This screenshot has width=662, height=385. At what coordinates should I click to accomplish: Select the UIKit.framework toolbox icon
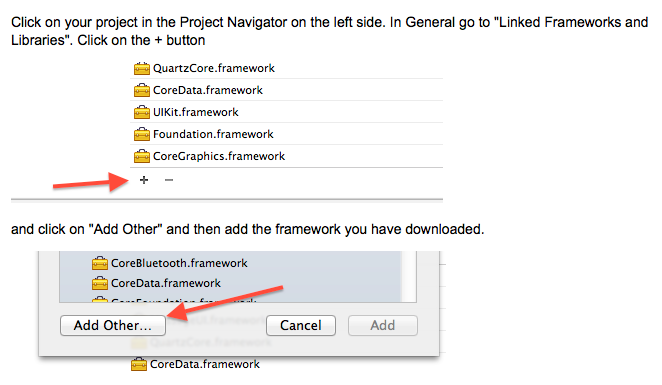pos(141,112)
